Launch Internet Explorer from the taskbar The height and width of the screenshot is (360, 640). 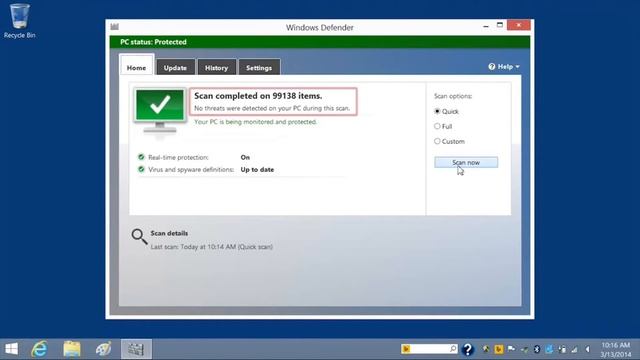39,349
